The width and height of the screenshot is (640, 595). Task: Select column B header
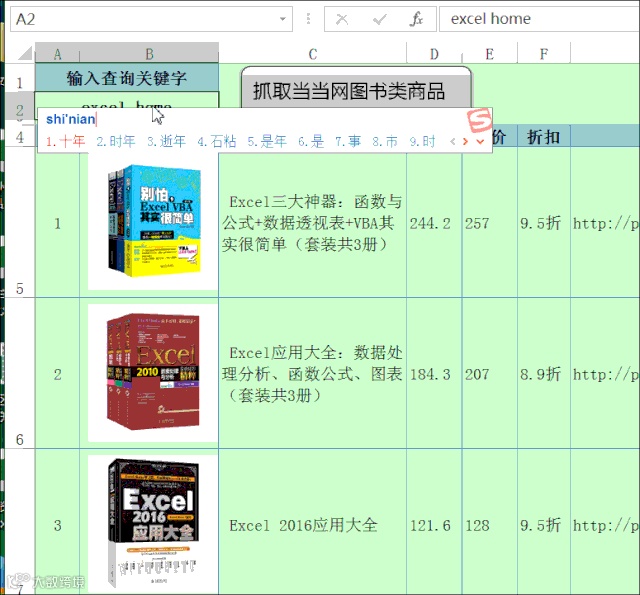149,53
